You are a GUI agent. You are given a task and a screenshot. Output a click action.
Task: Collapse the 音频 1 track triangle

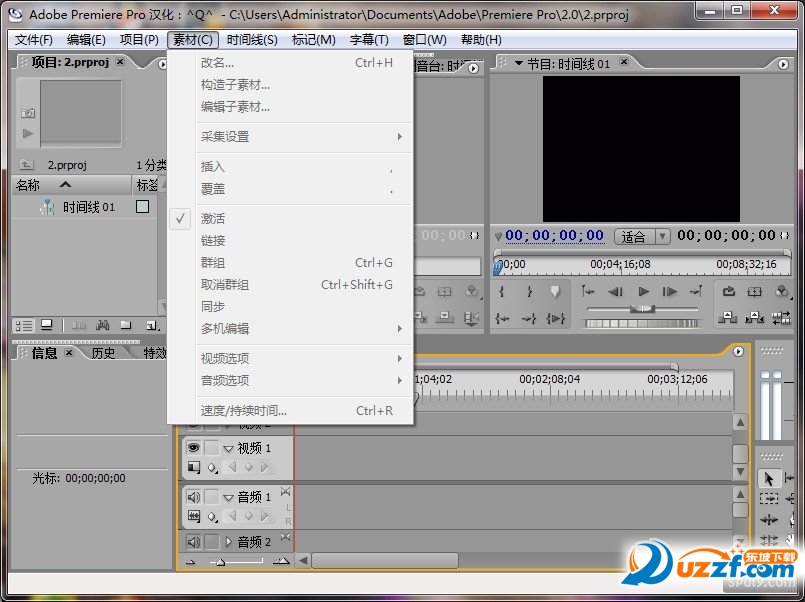coord(228,498)
